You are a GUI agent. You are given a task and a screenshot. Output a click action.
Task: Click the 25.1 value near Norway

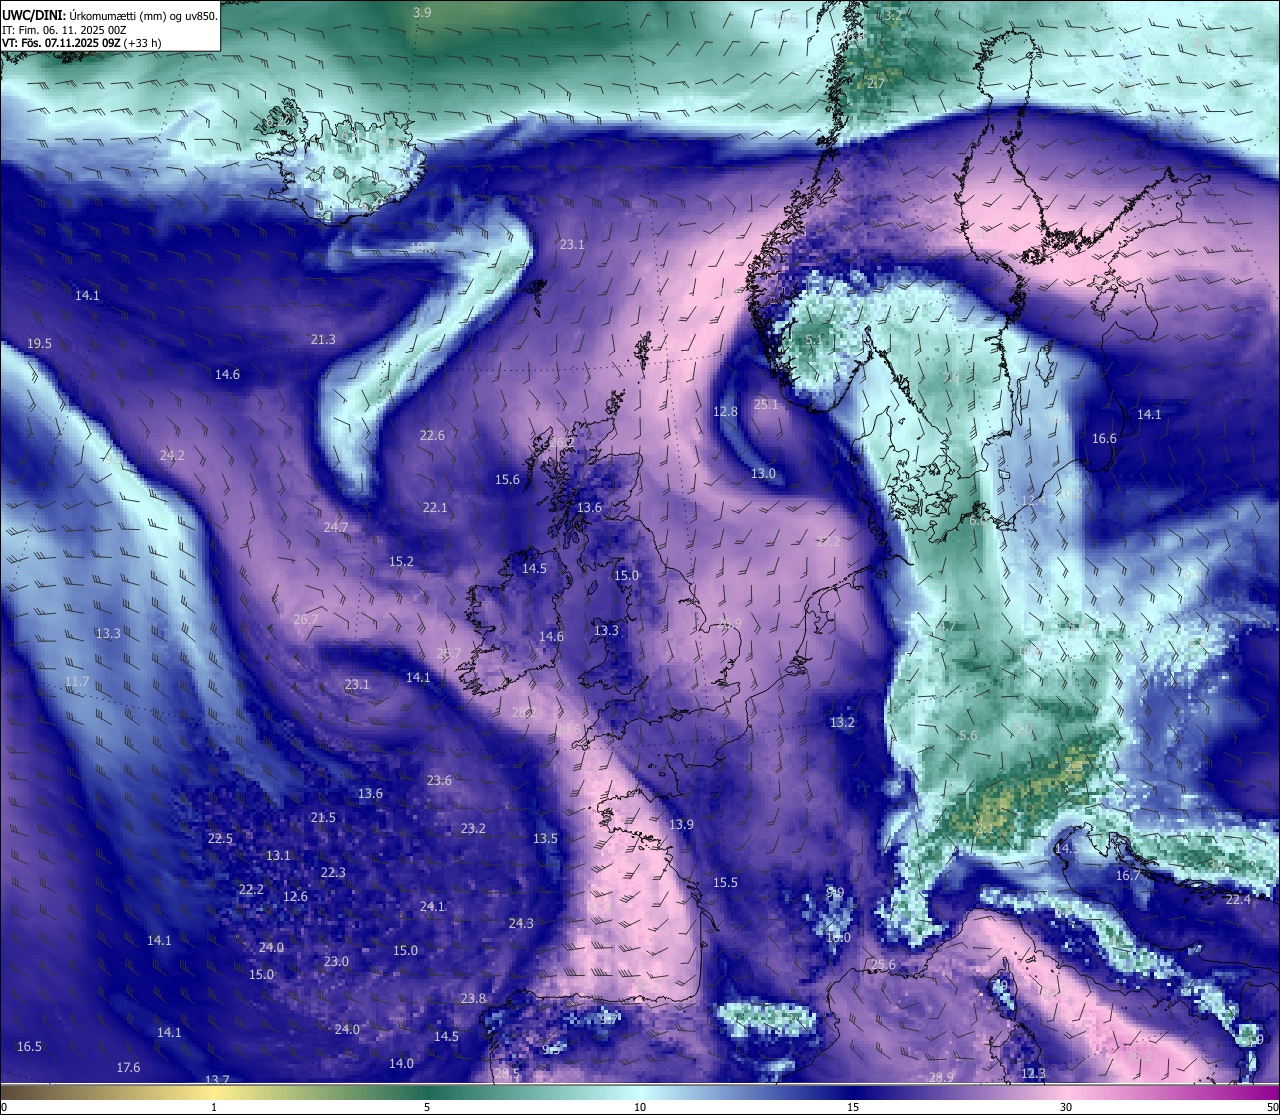click(x=766, y=404)
